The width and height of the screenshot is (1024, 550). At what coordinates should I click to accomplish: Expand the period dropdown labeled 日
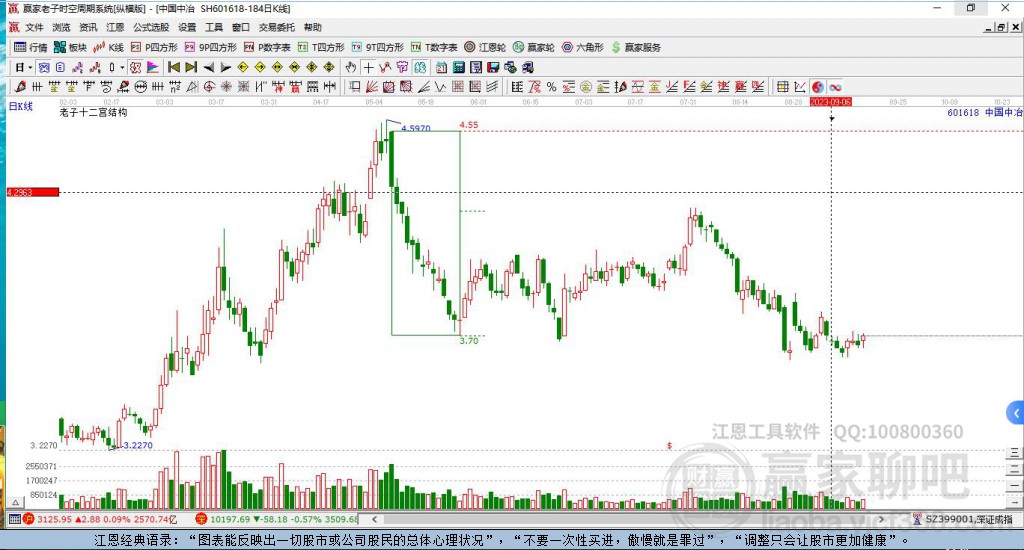[22, 67]
